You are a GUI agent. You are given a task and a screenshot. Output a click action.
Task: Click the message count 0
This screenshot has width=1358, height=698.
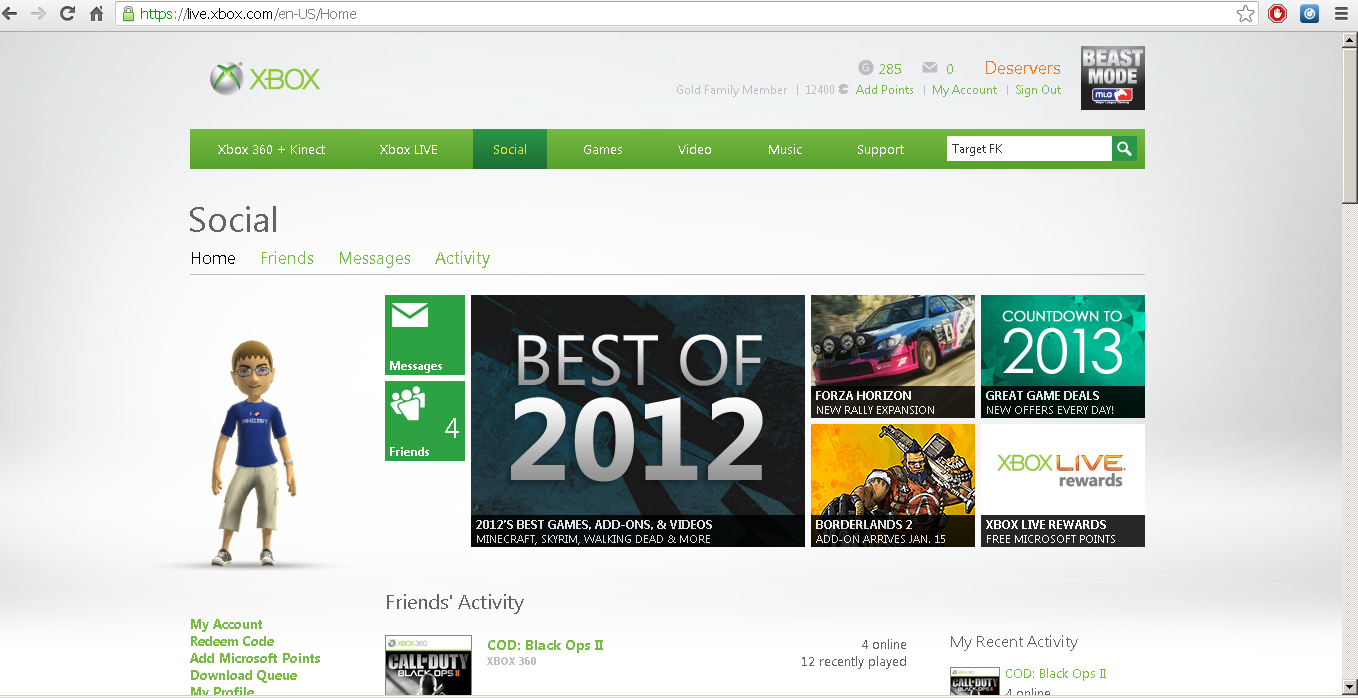[x=950, y=69]
